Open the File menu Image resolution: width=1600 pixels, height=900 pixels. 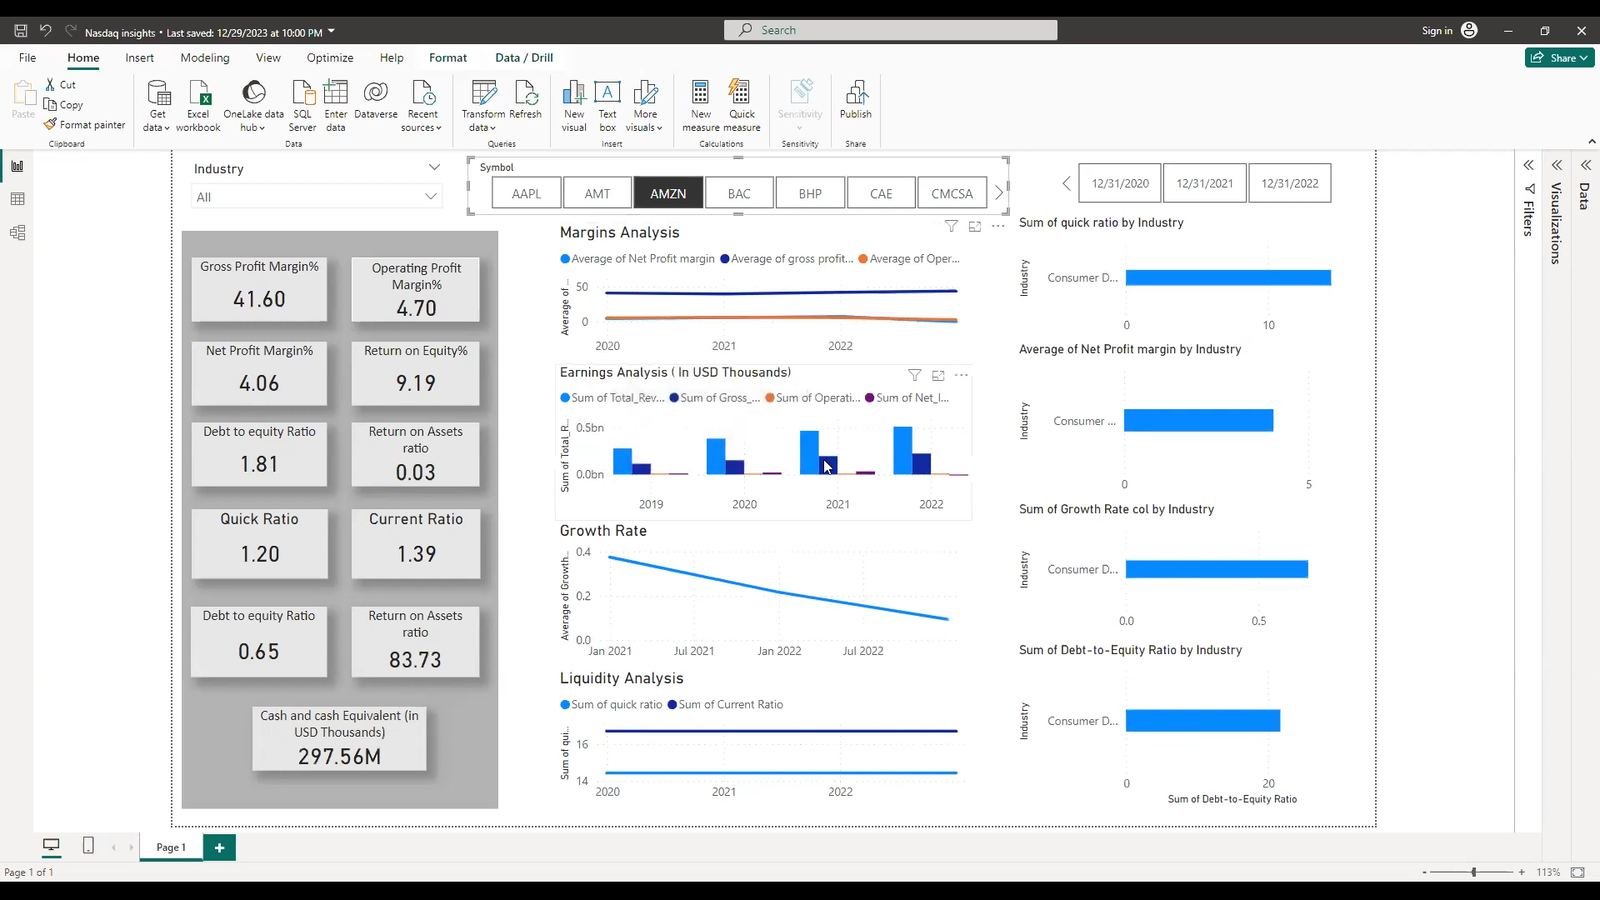(27, 57)
